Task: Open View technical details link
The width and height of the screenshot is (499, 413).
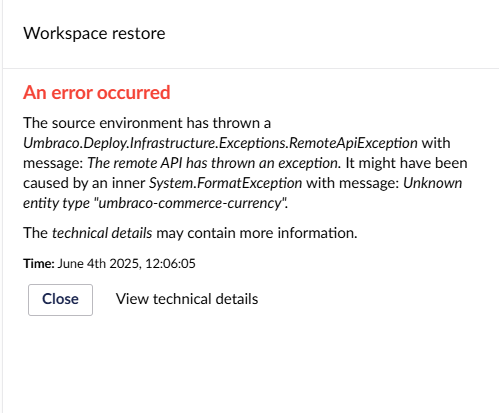Action: [x=187, y=299]
